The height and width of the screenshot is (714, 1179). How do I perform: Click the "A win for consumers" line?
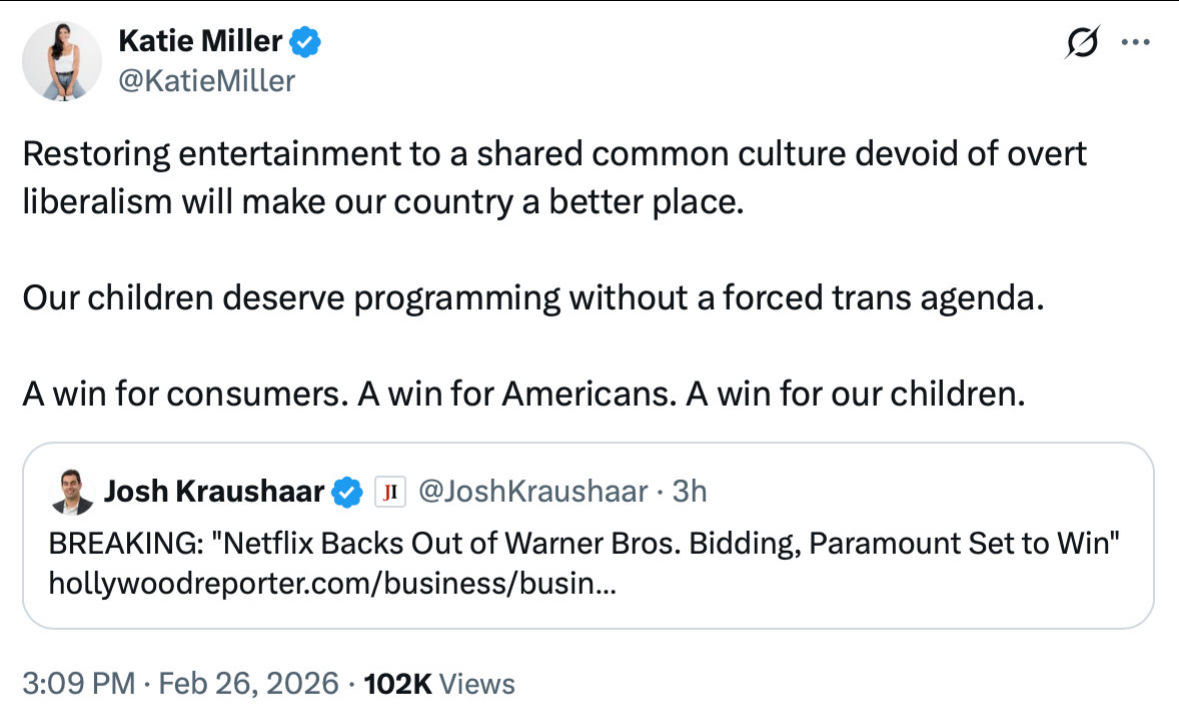click(524, 394)
